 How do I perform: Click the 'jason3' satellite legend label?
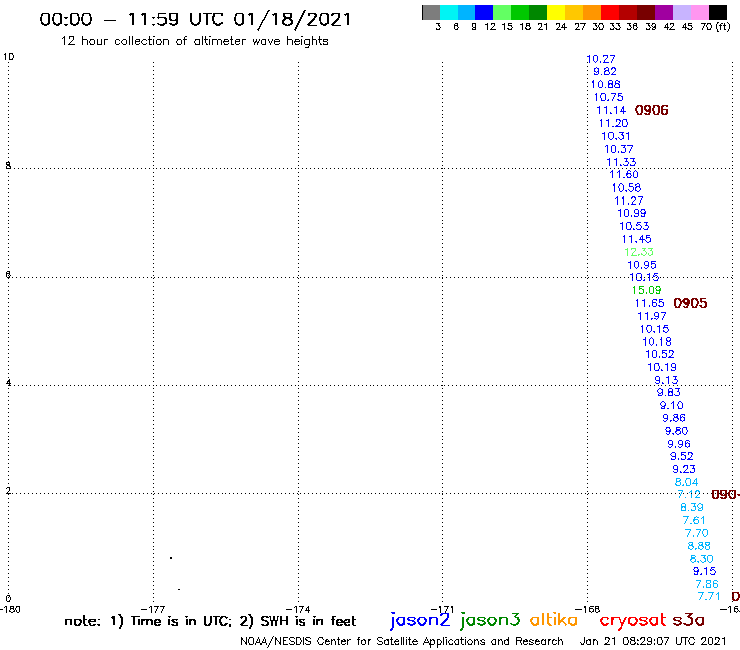(x=490, y=620)
